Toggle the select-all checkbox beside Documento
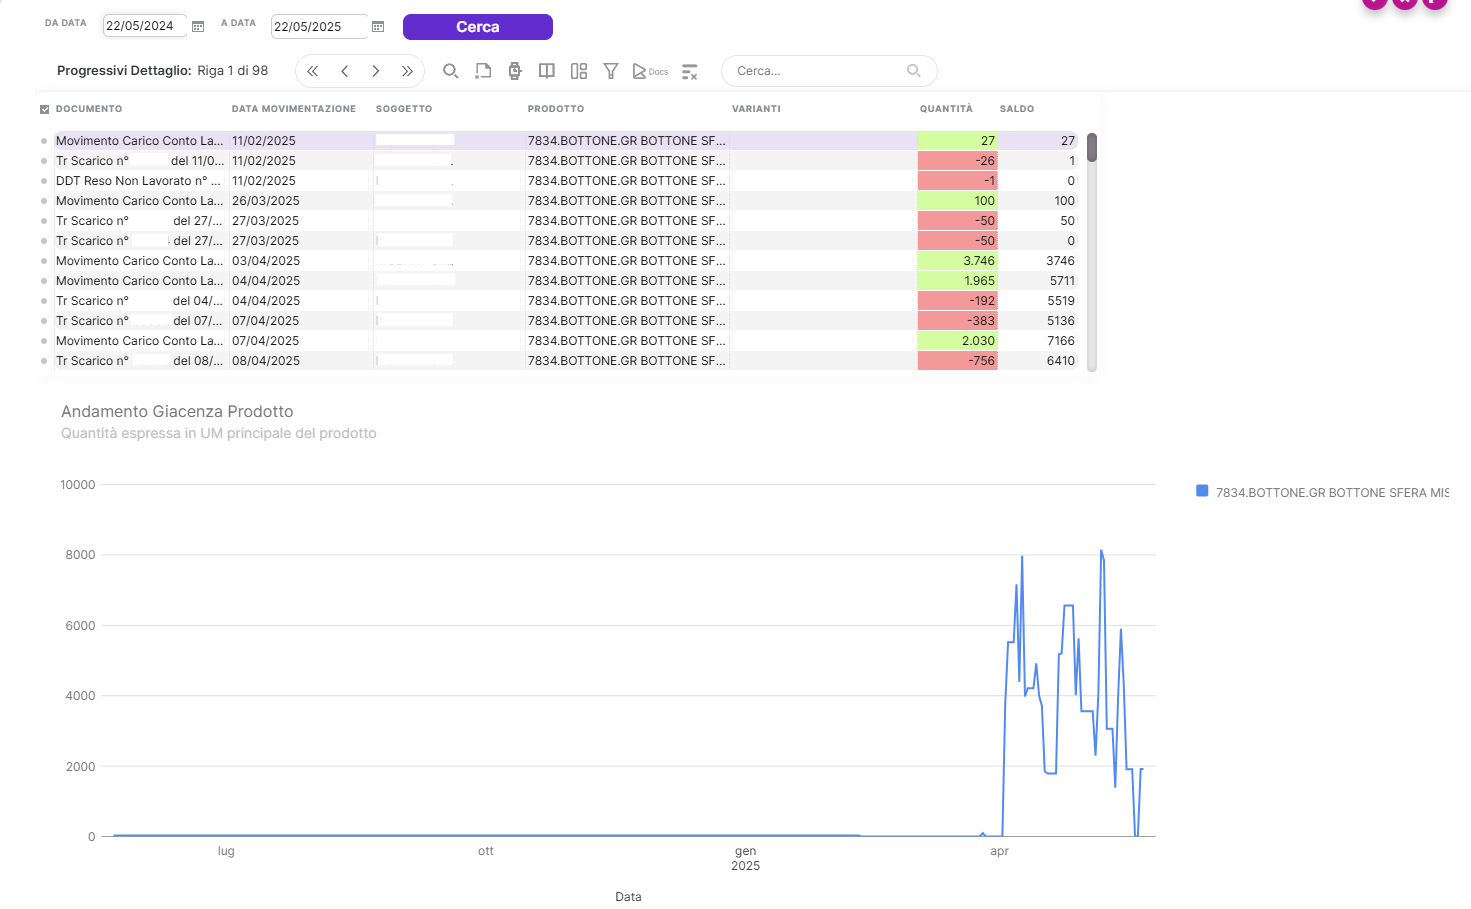 44,109
